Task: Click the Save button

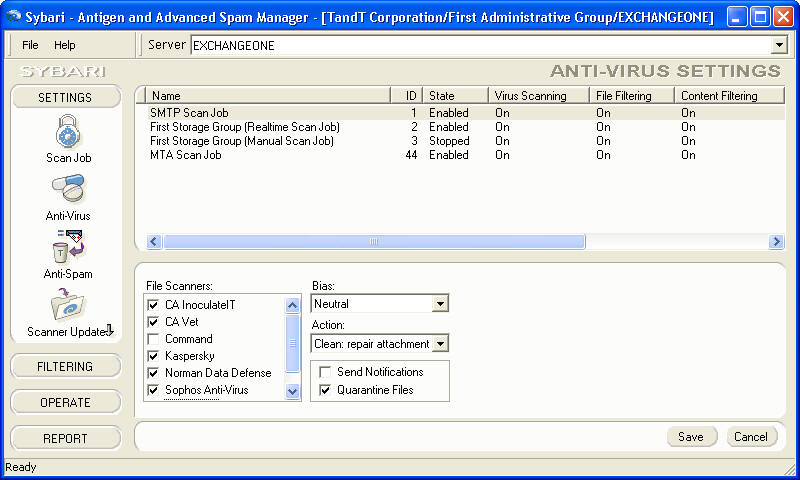Action: 691,437
